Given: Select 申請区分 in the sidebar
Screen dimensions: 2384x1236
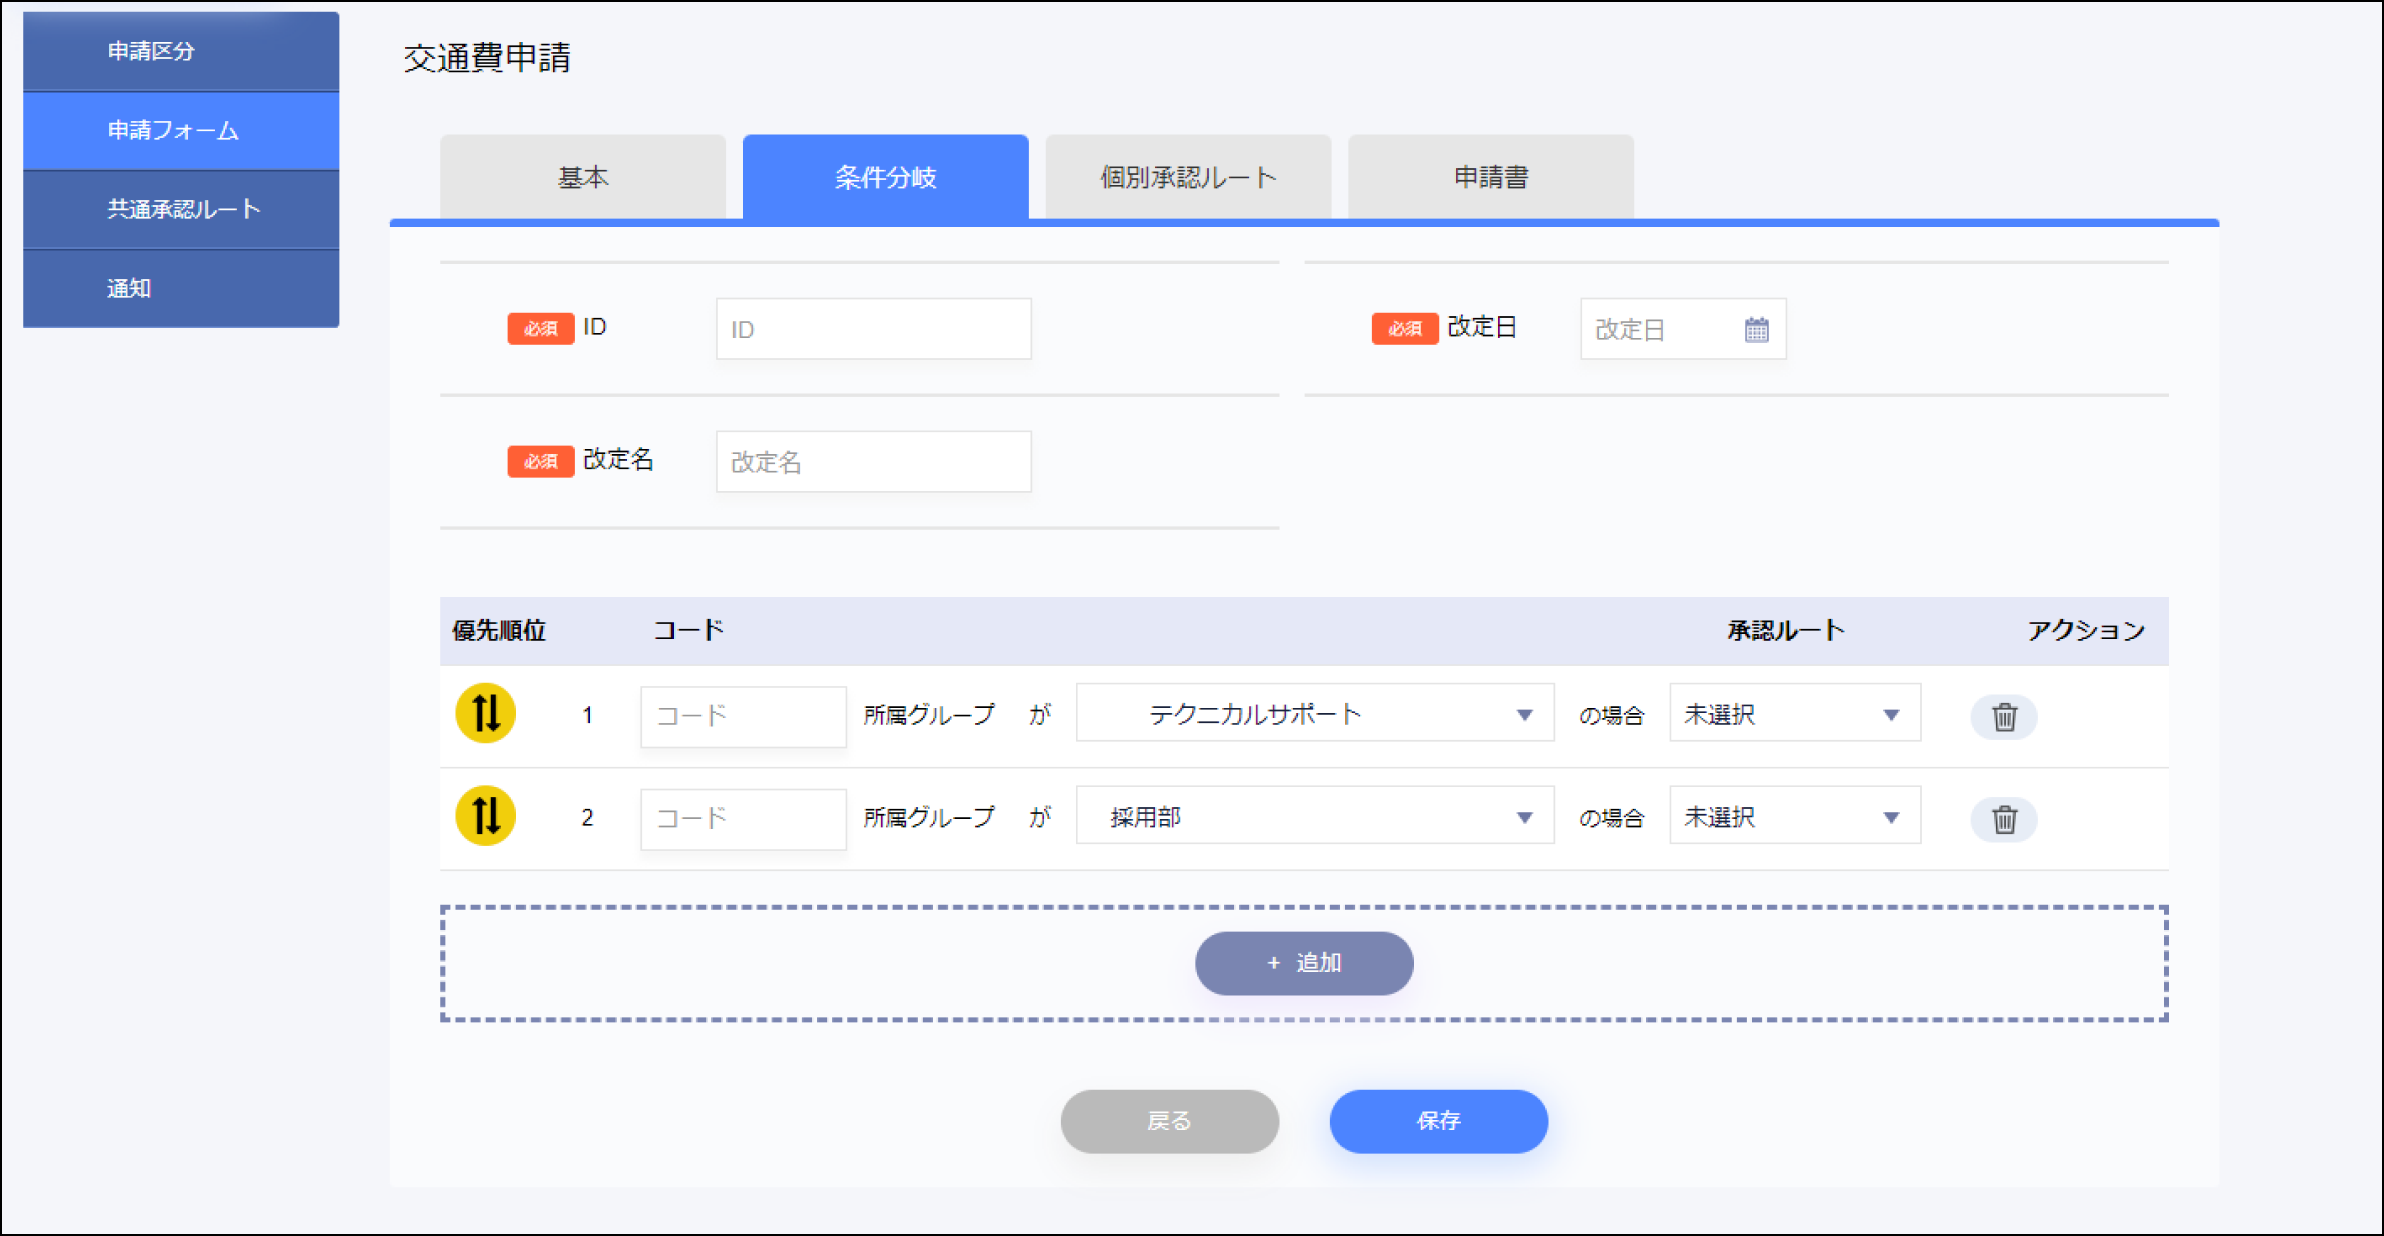Looking at the screenshot, I should pyautogui.click(x=181, y=51).
